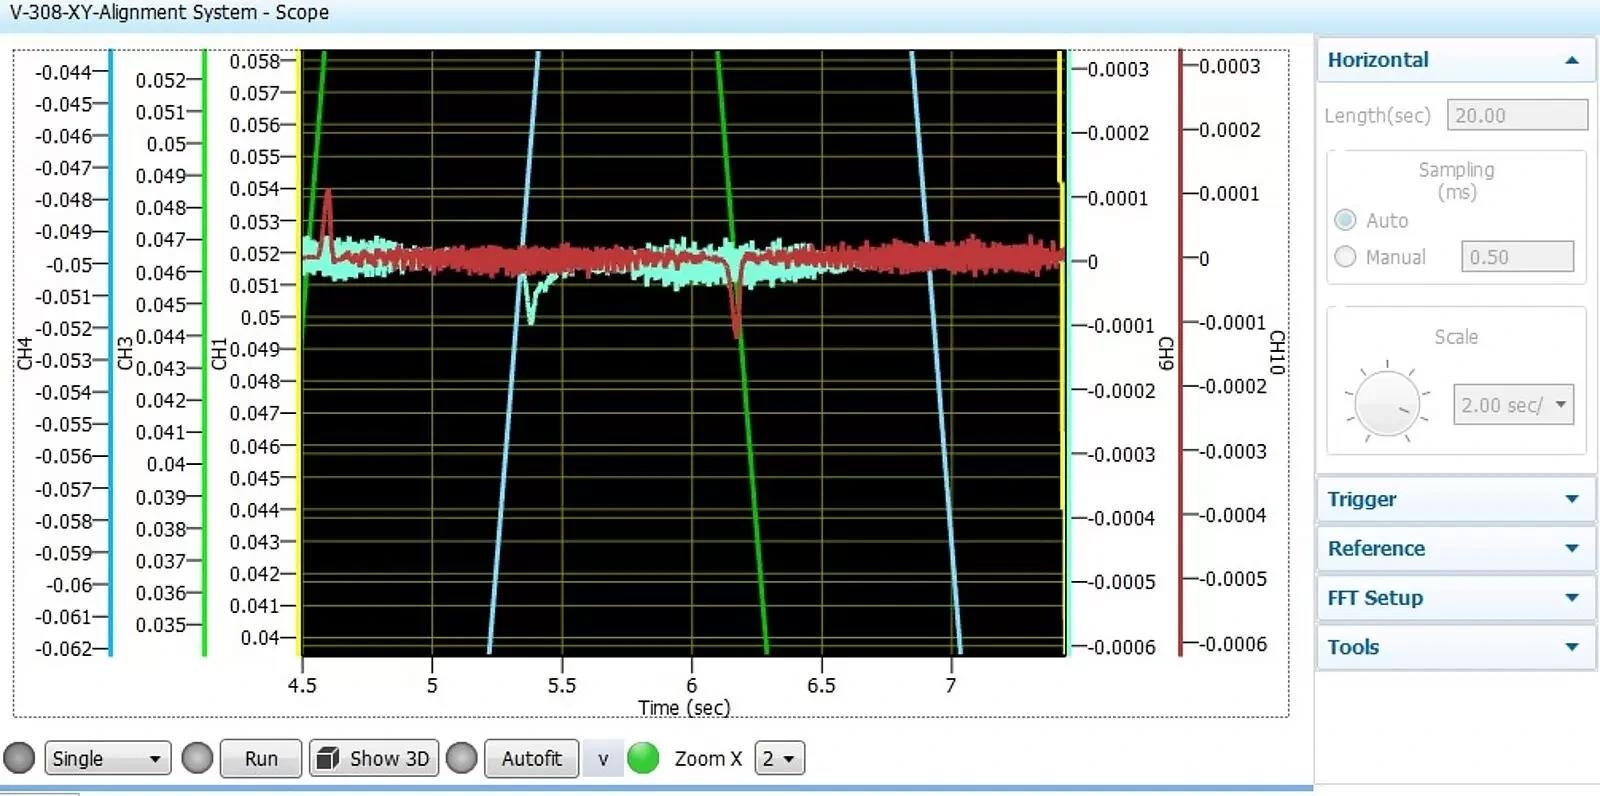The height and width of the screenshot is (796, 1600).
Task: Expand the Trigger panel
Action: [x=1455, y=499]
